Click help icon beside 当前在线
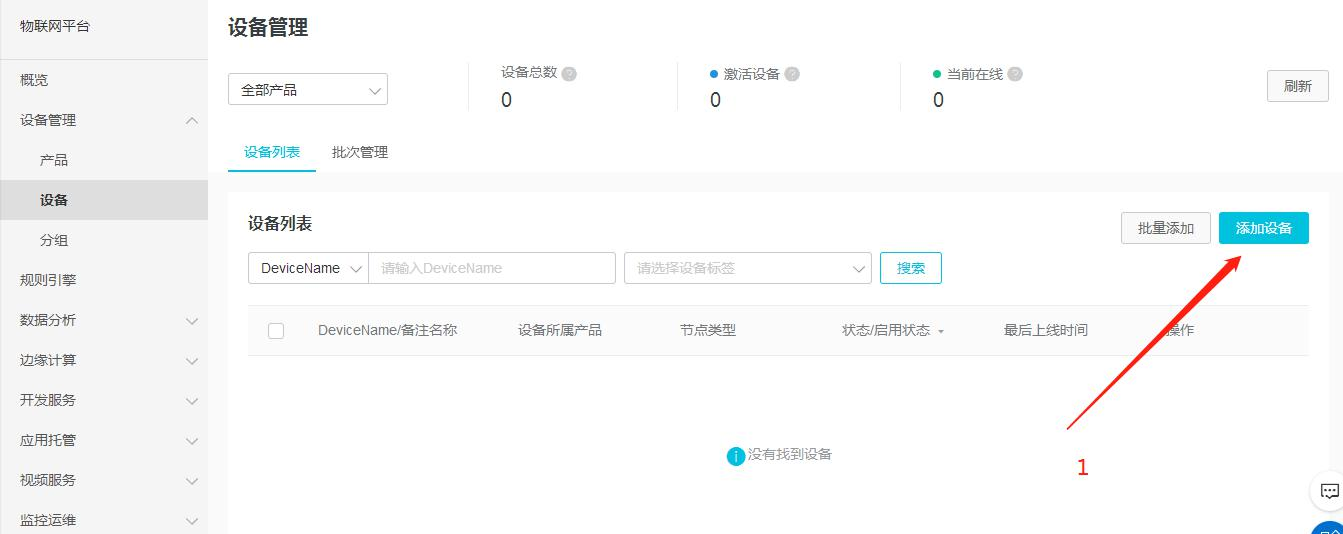1343x534 pixels. point(1015,74)
